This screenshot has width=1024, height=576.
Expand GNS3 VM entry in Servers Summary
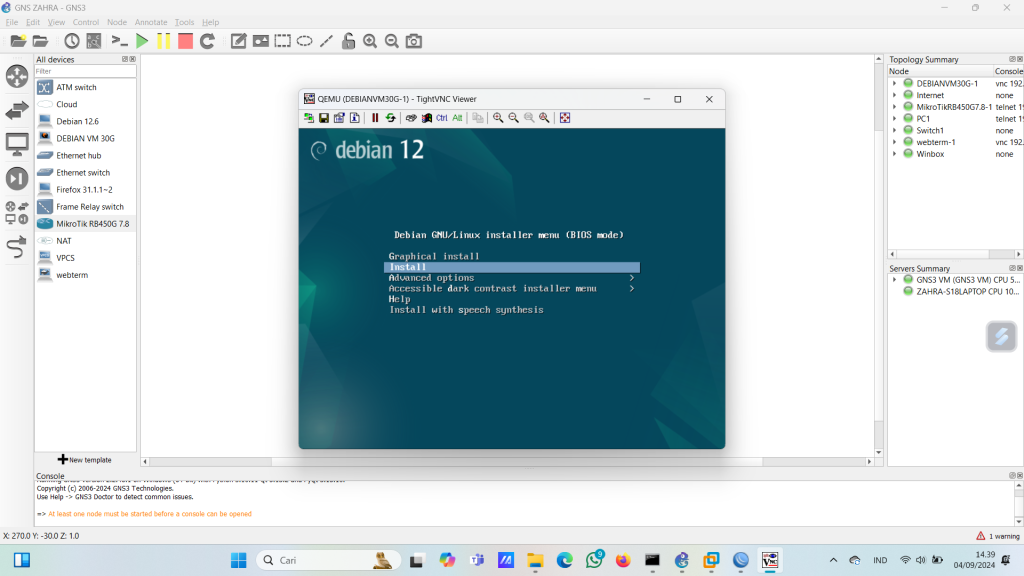click(895, 280)
